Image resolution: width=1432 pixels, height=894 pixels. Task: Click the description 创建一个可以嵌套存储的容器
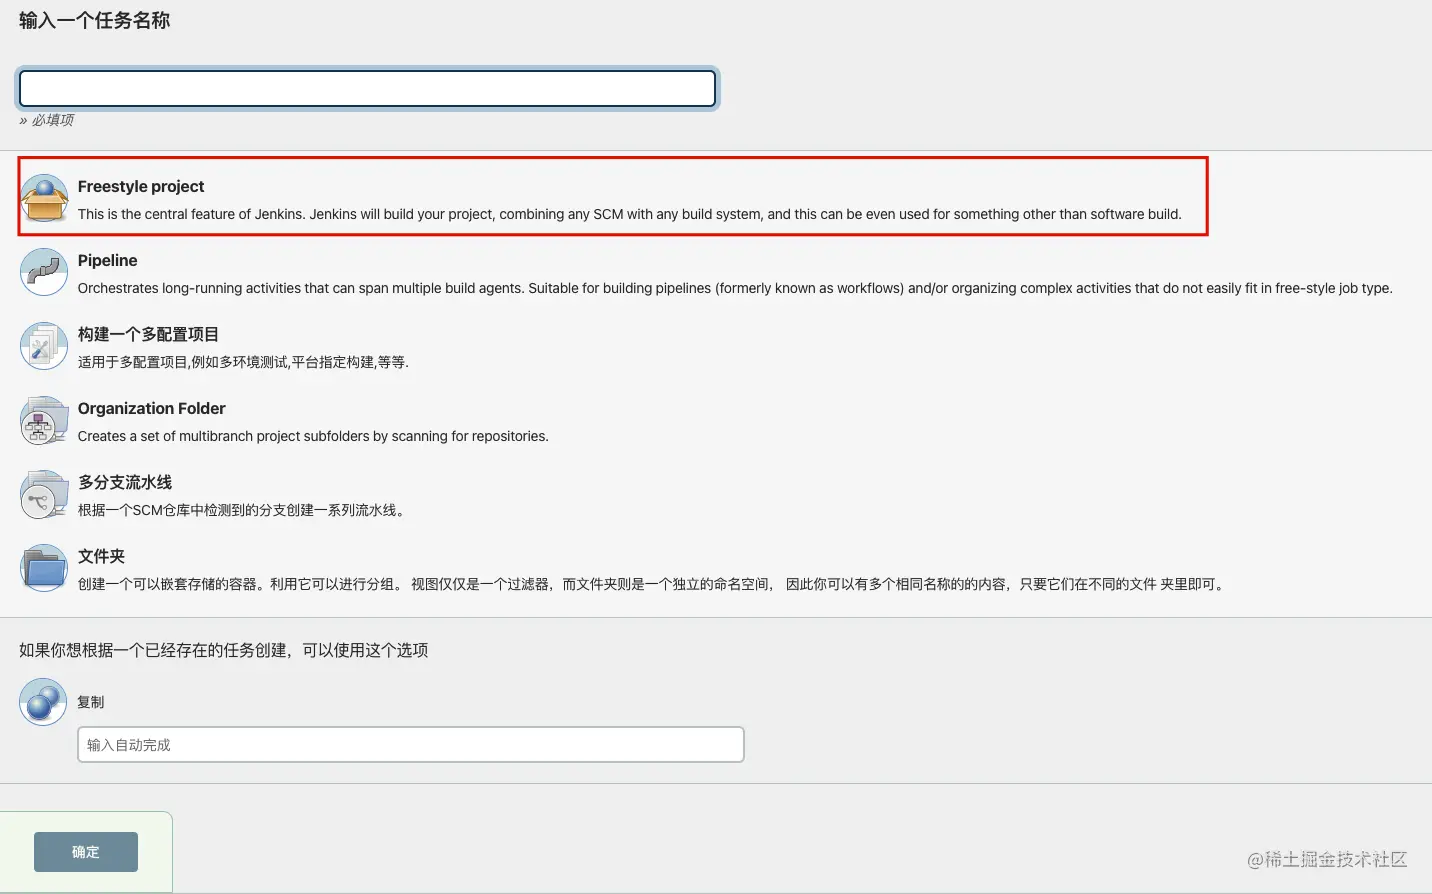coord(651,584)
